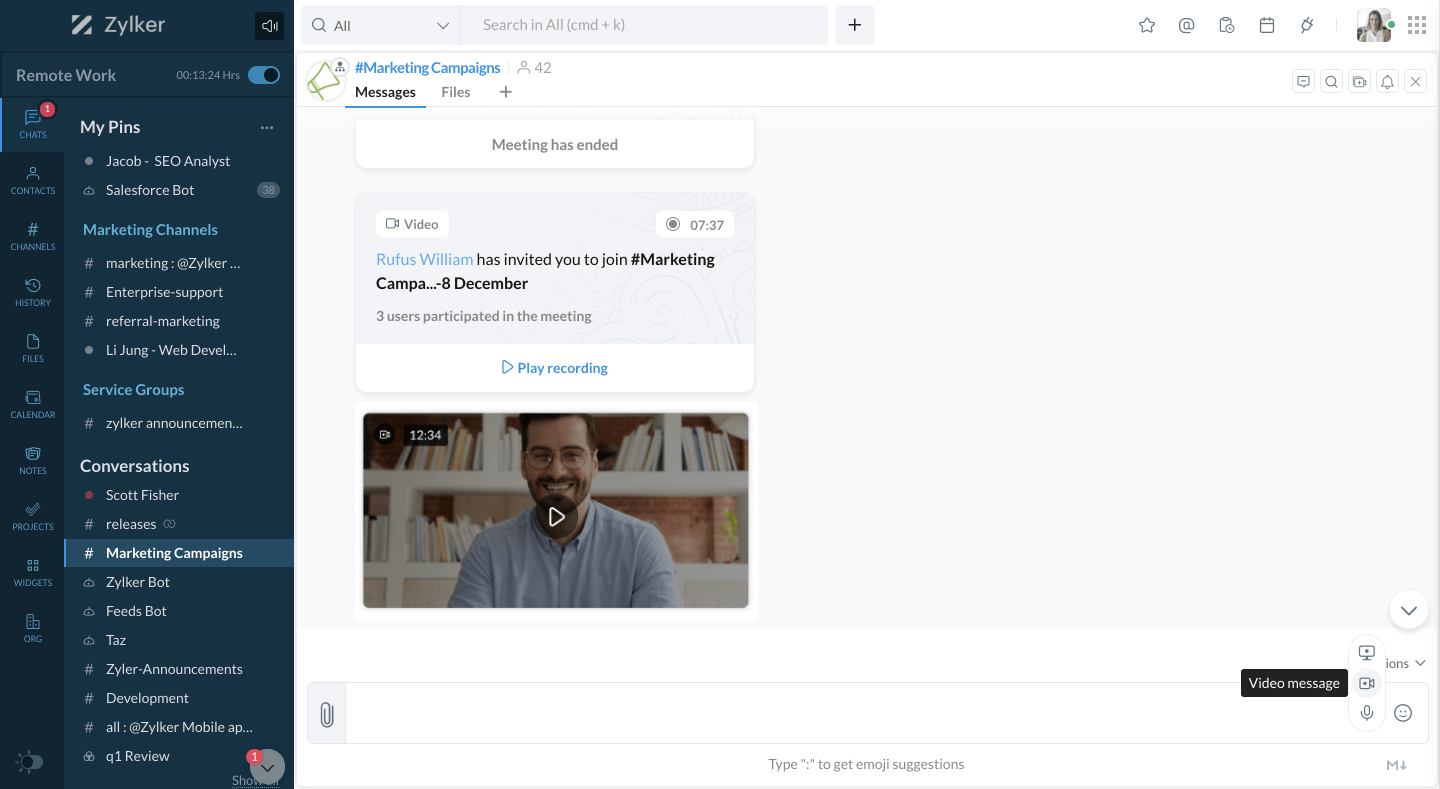
Task: Select the Video message recording icon
Action: click(1366, 683)
